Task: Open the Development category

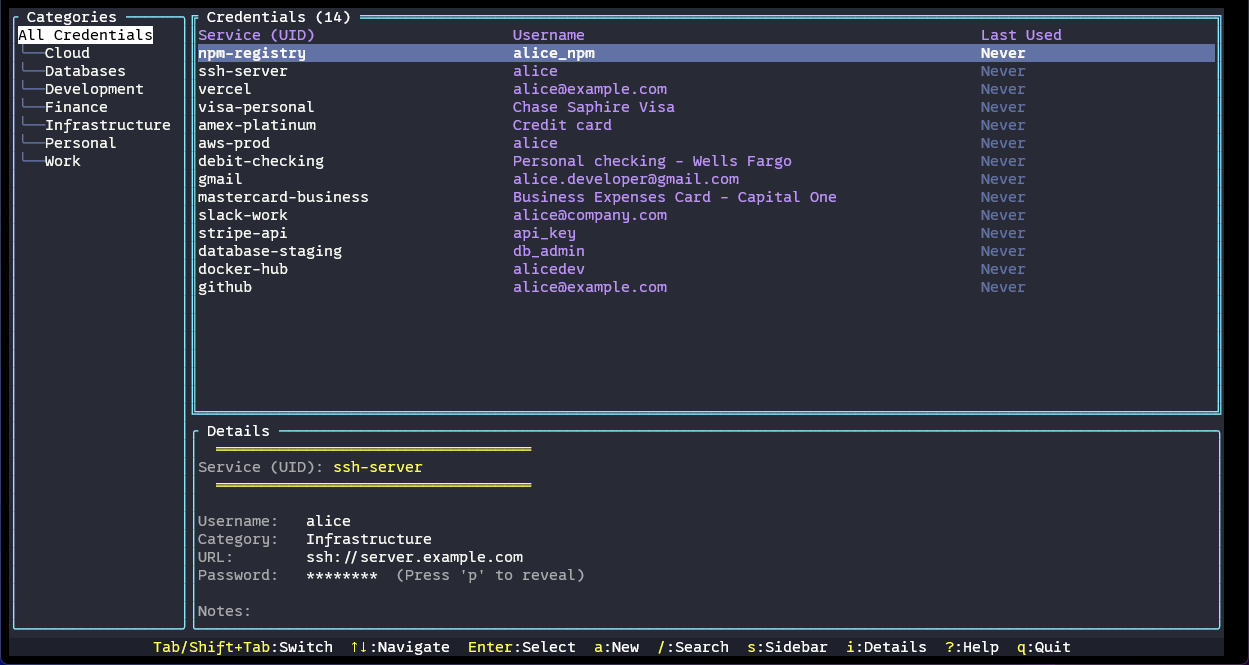Action: [94, 88]
